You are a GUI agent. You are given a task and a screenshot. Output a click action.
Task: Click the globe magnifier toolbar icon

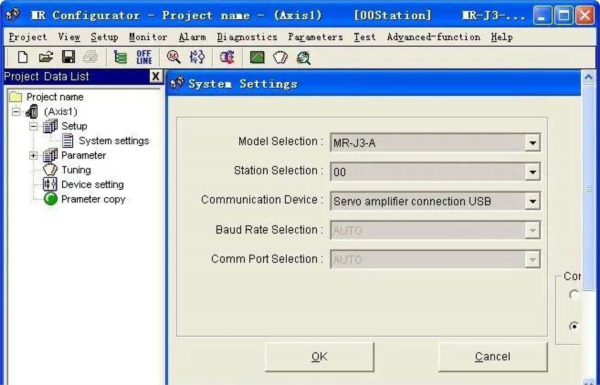coord(303,58)
